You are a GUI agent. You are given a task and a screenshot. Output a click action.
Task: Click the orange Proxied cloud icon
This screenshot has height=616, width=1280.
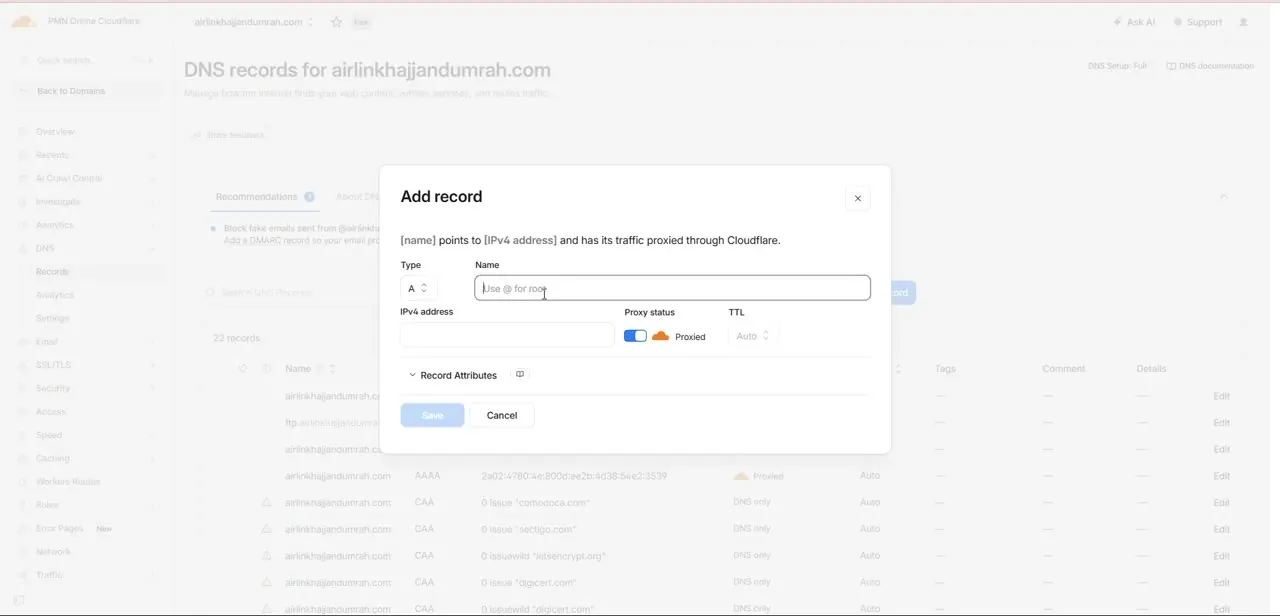pyautogui.click(x=660, y=336)
